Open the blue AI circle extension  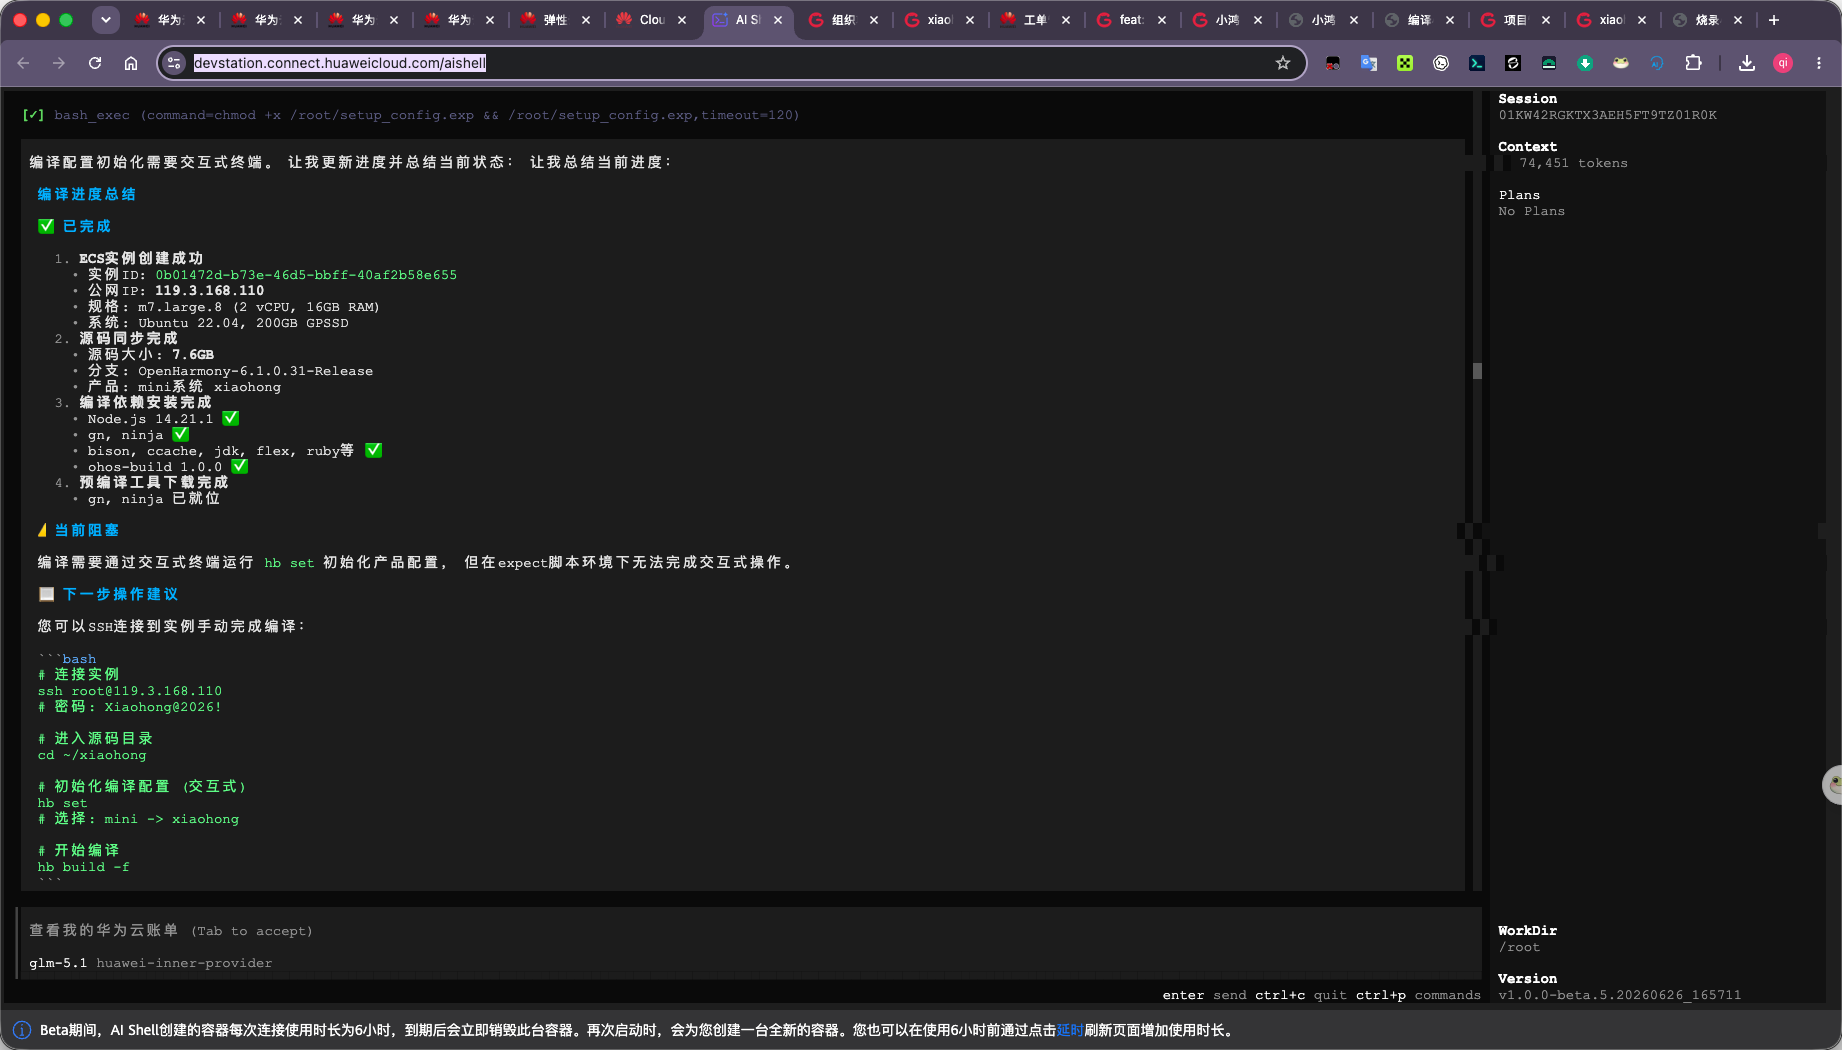pos(1657,63)
